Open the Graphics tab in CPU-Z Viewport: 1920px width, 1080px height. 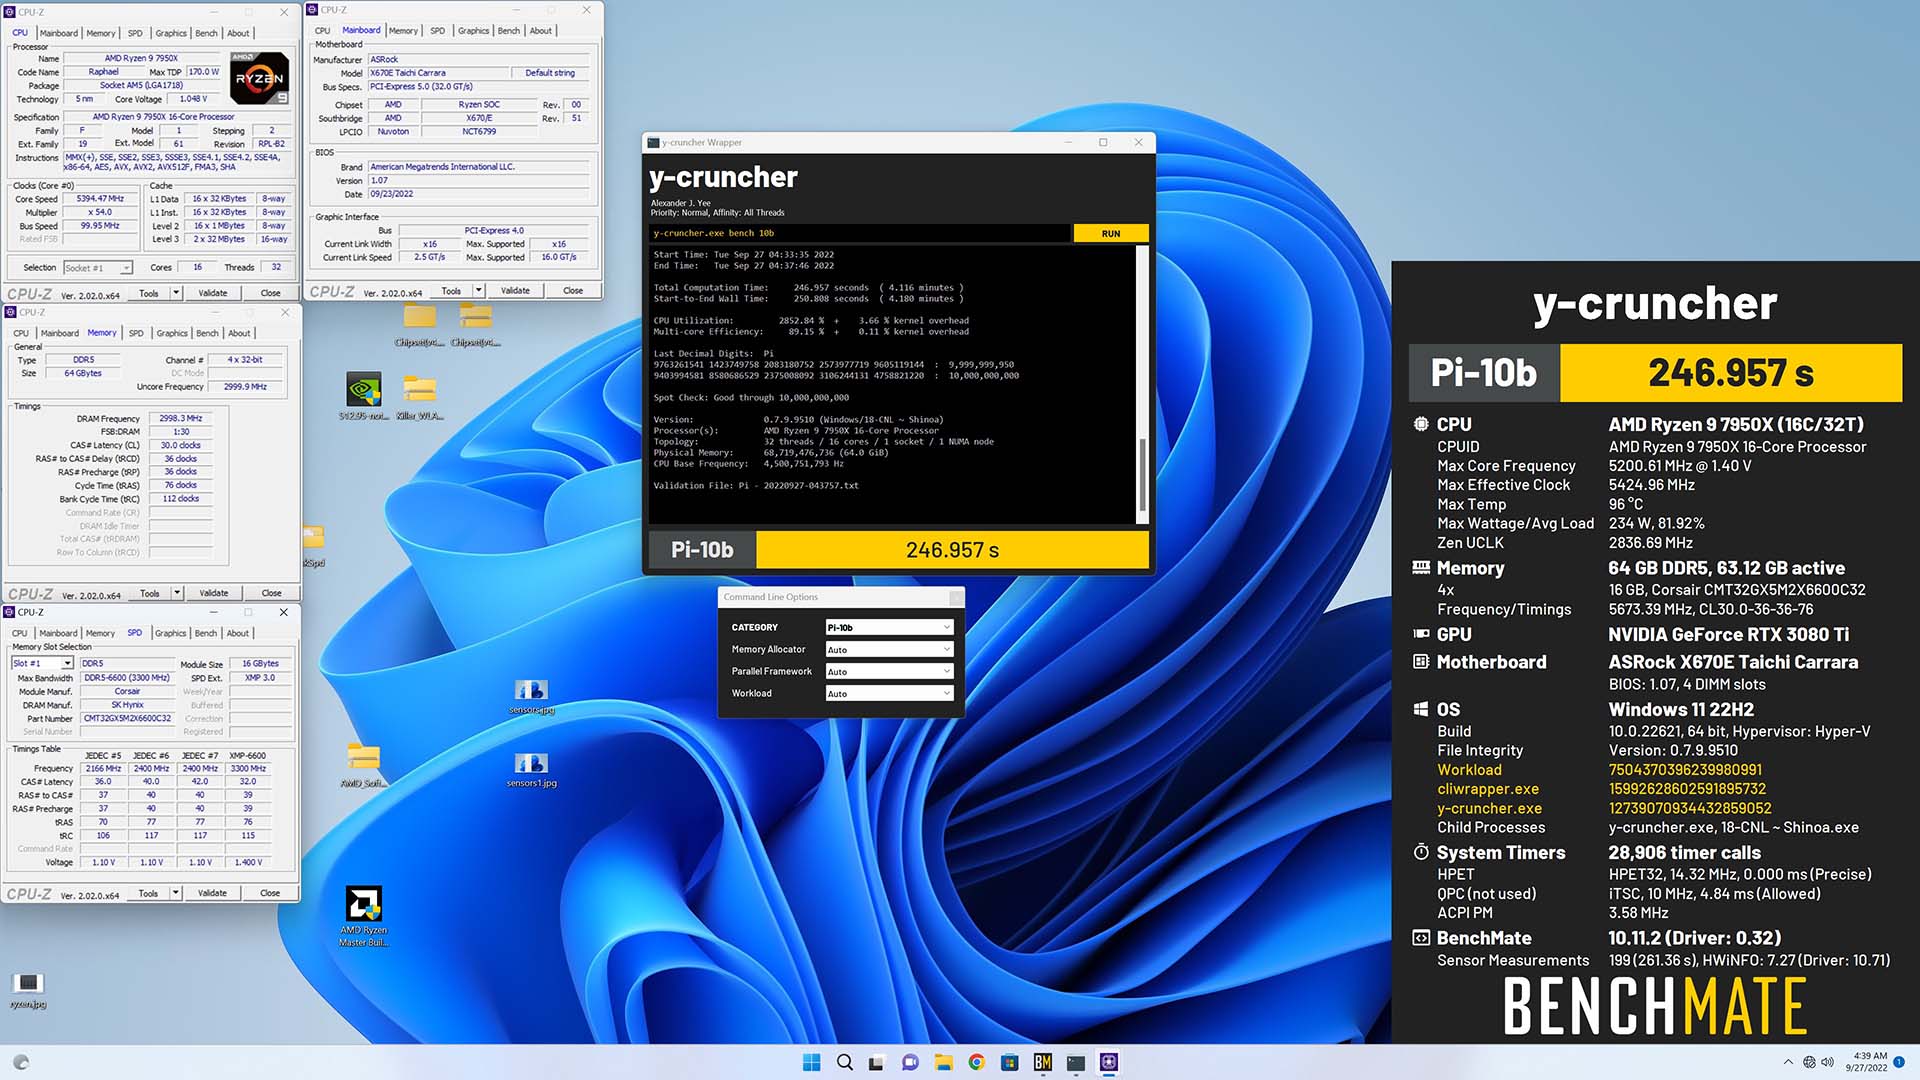pos(171,32)
